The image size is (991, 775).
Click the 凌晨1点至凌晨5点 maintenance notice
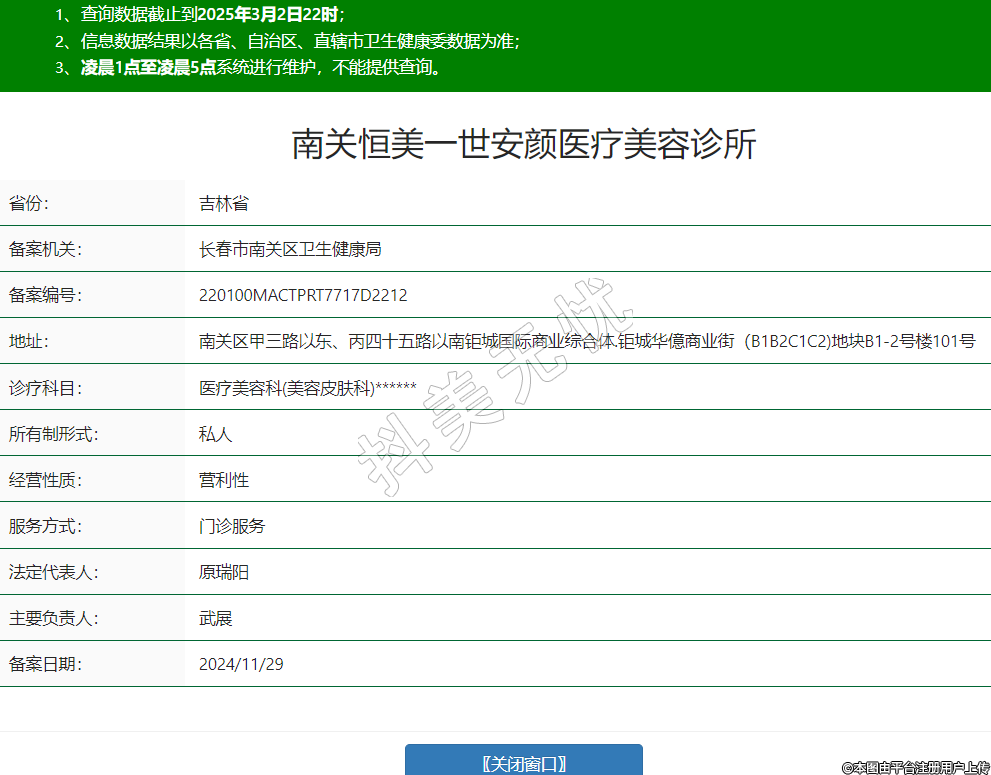click(148, 68)
